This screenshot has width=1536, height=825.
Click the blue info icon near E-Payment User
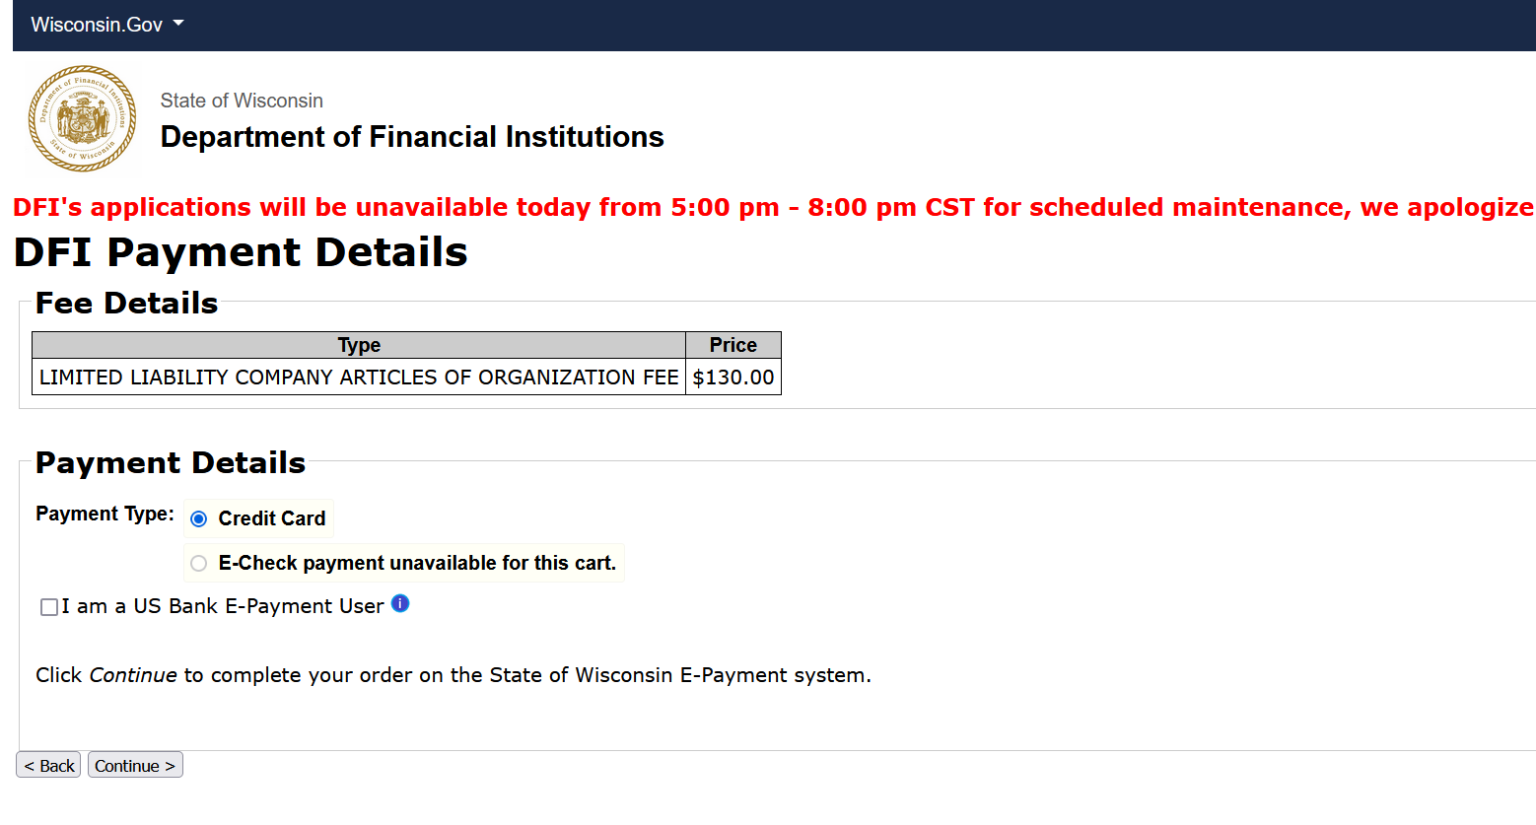(400, 604)
